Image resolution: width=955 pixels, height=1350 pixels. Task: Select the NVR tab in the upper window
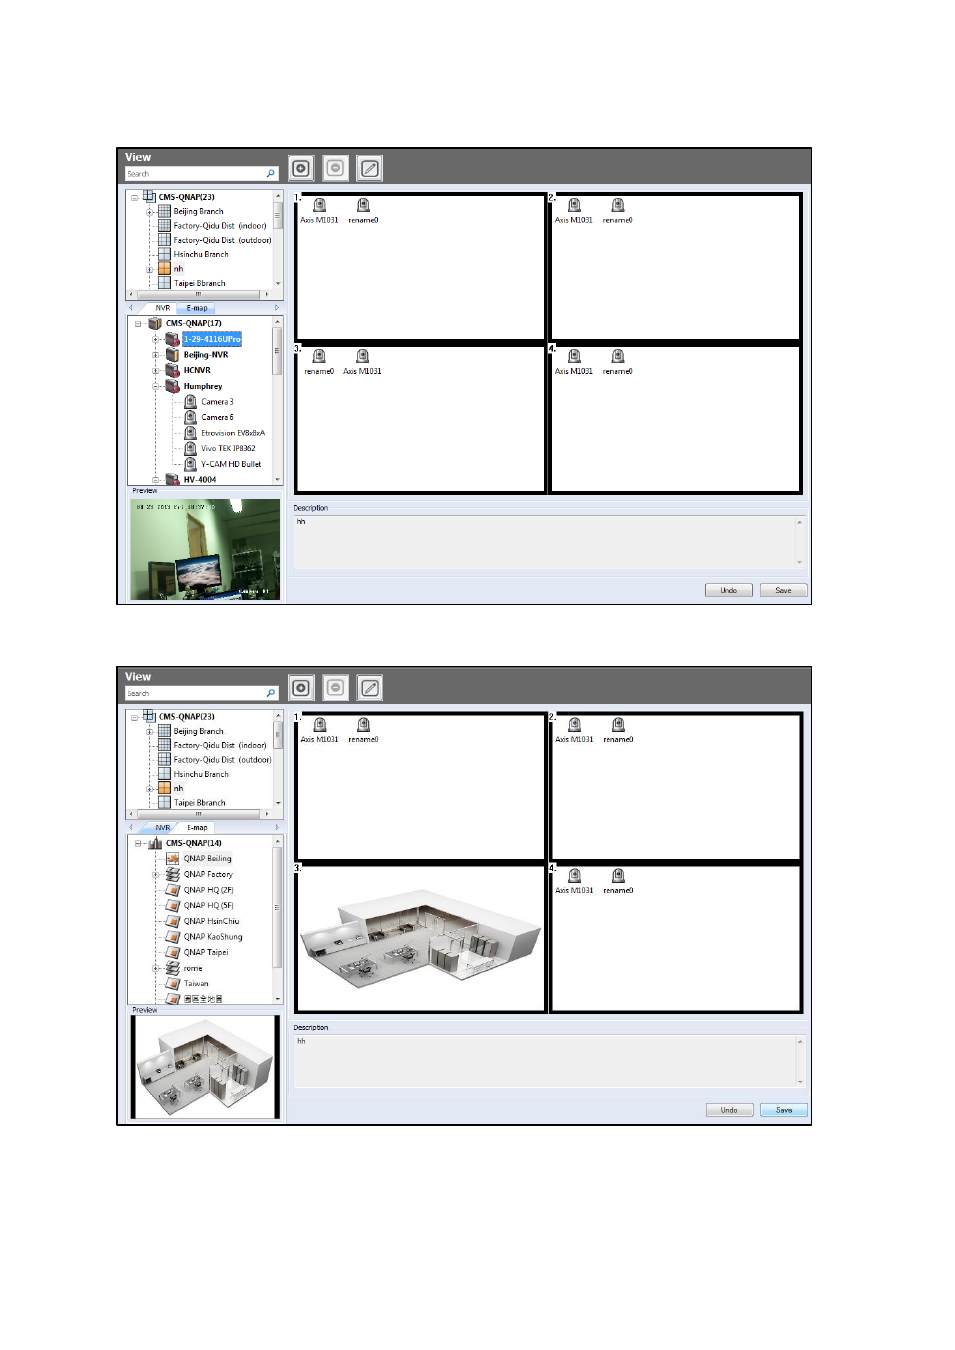click(162, 308)
